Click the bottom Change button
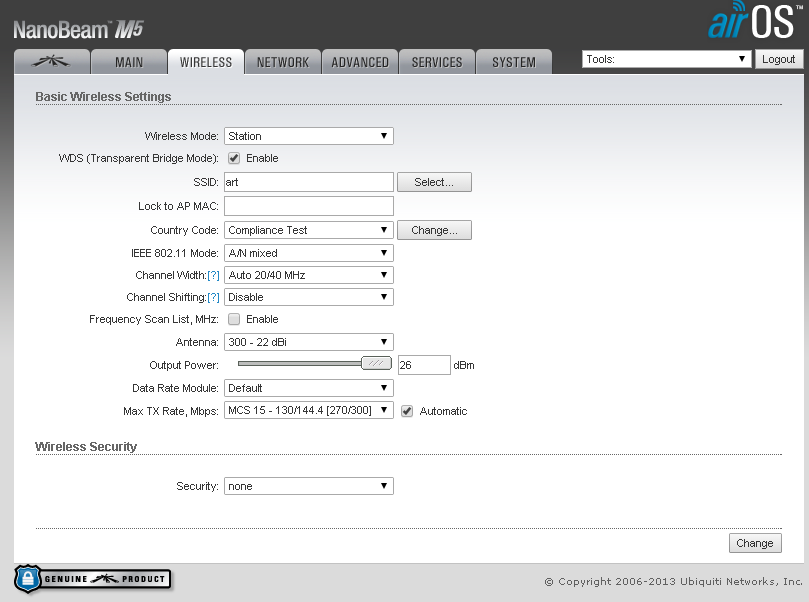The image size is (809, 602). pos(755,543)
